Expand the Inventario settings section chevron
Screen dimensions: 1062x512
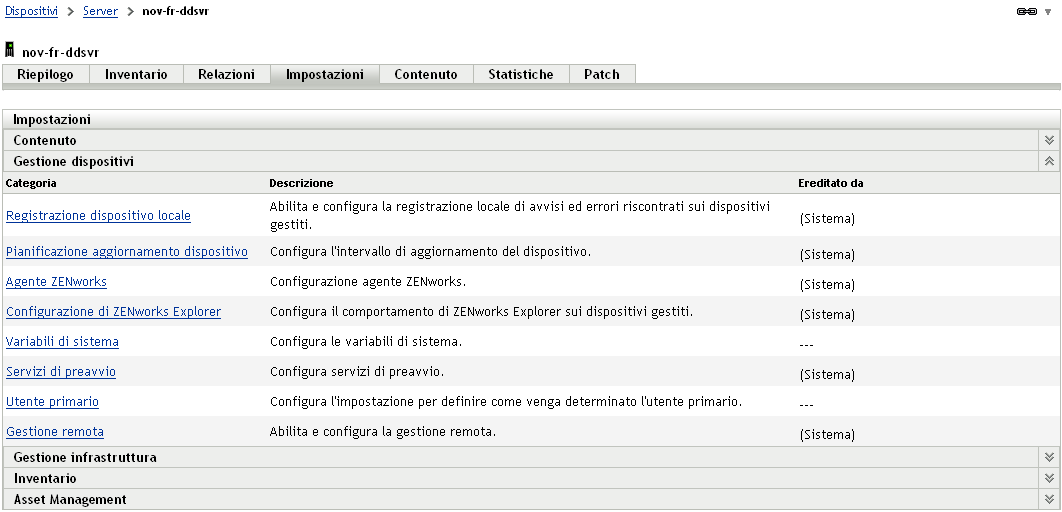pos(1049,479)
